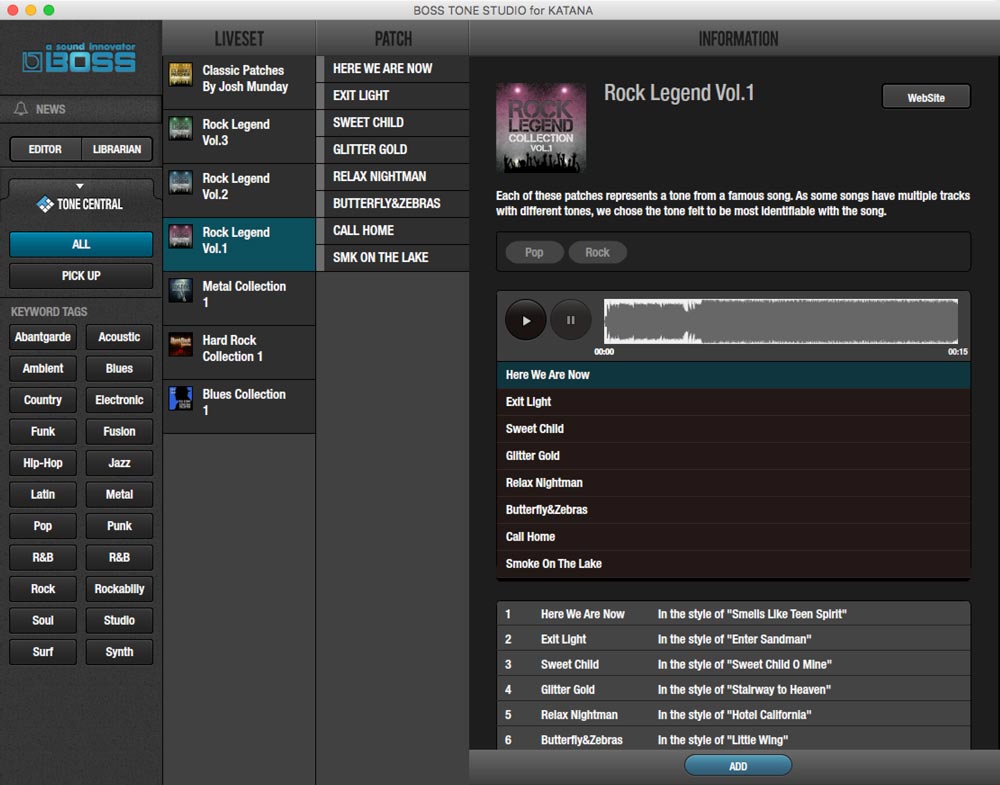Show ALL livesets
Image resolution: width=1000 pixels, height=785 pixels.
coord(81,244)
